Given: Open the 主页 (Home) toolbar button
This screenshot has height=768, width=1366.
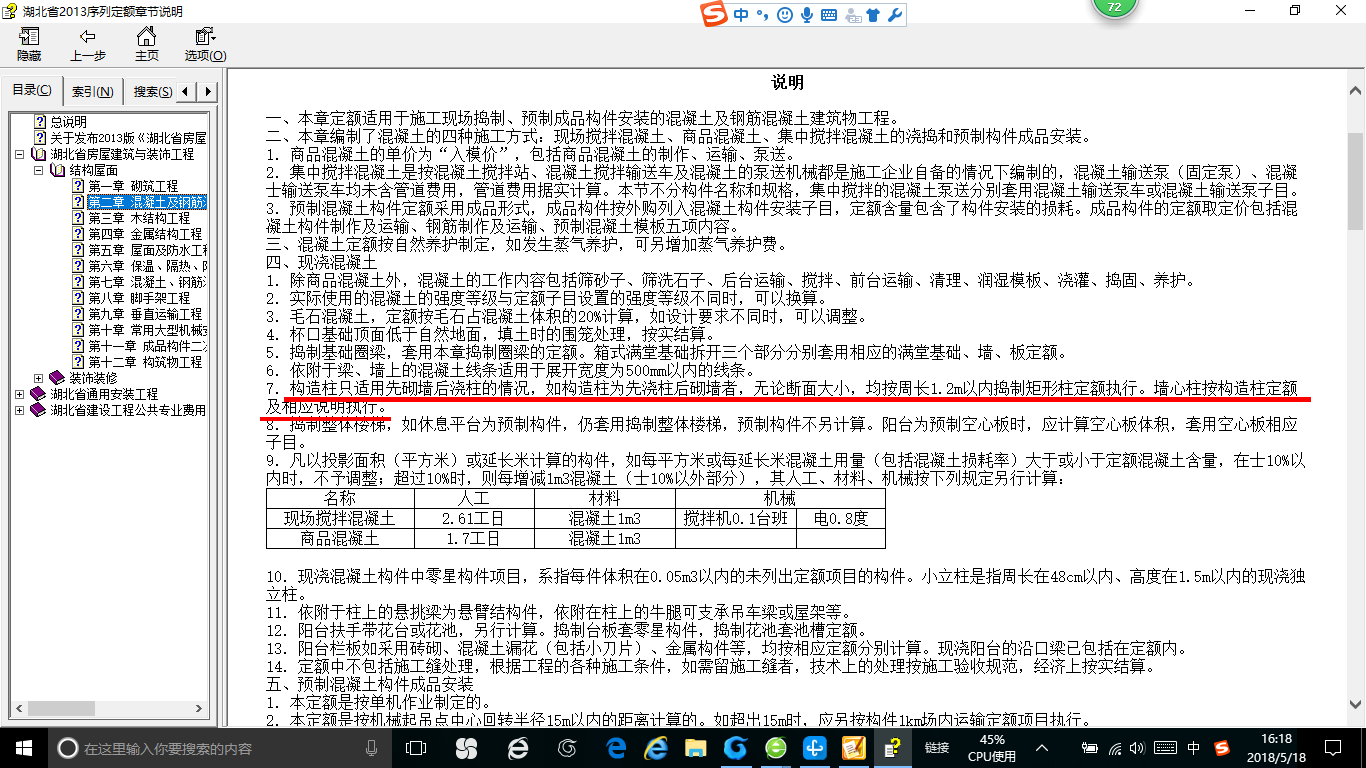Looking at the screenshot, I should point(147,44).
